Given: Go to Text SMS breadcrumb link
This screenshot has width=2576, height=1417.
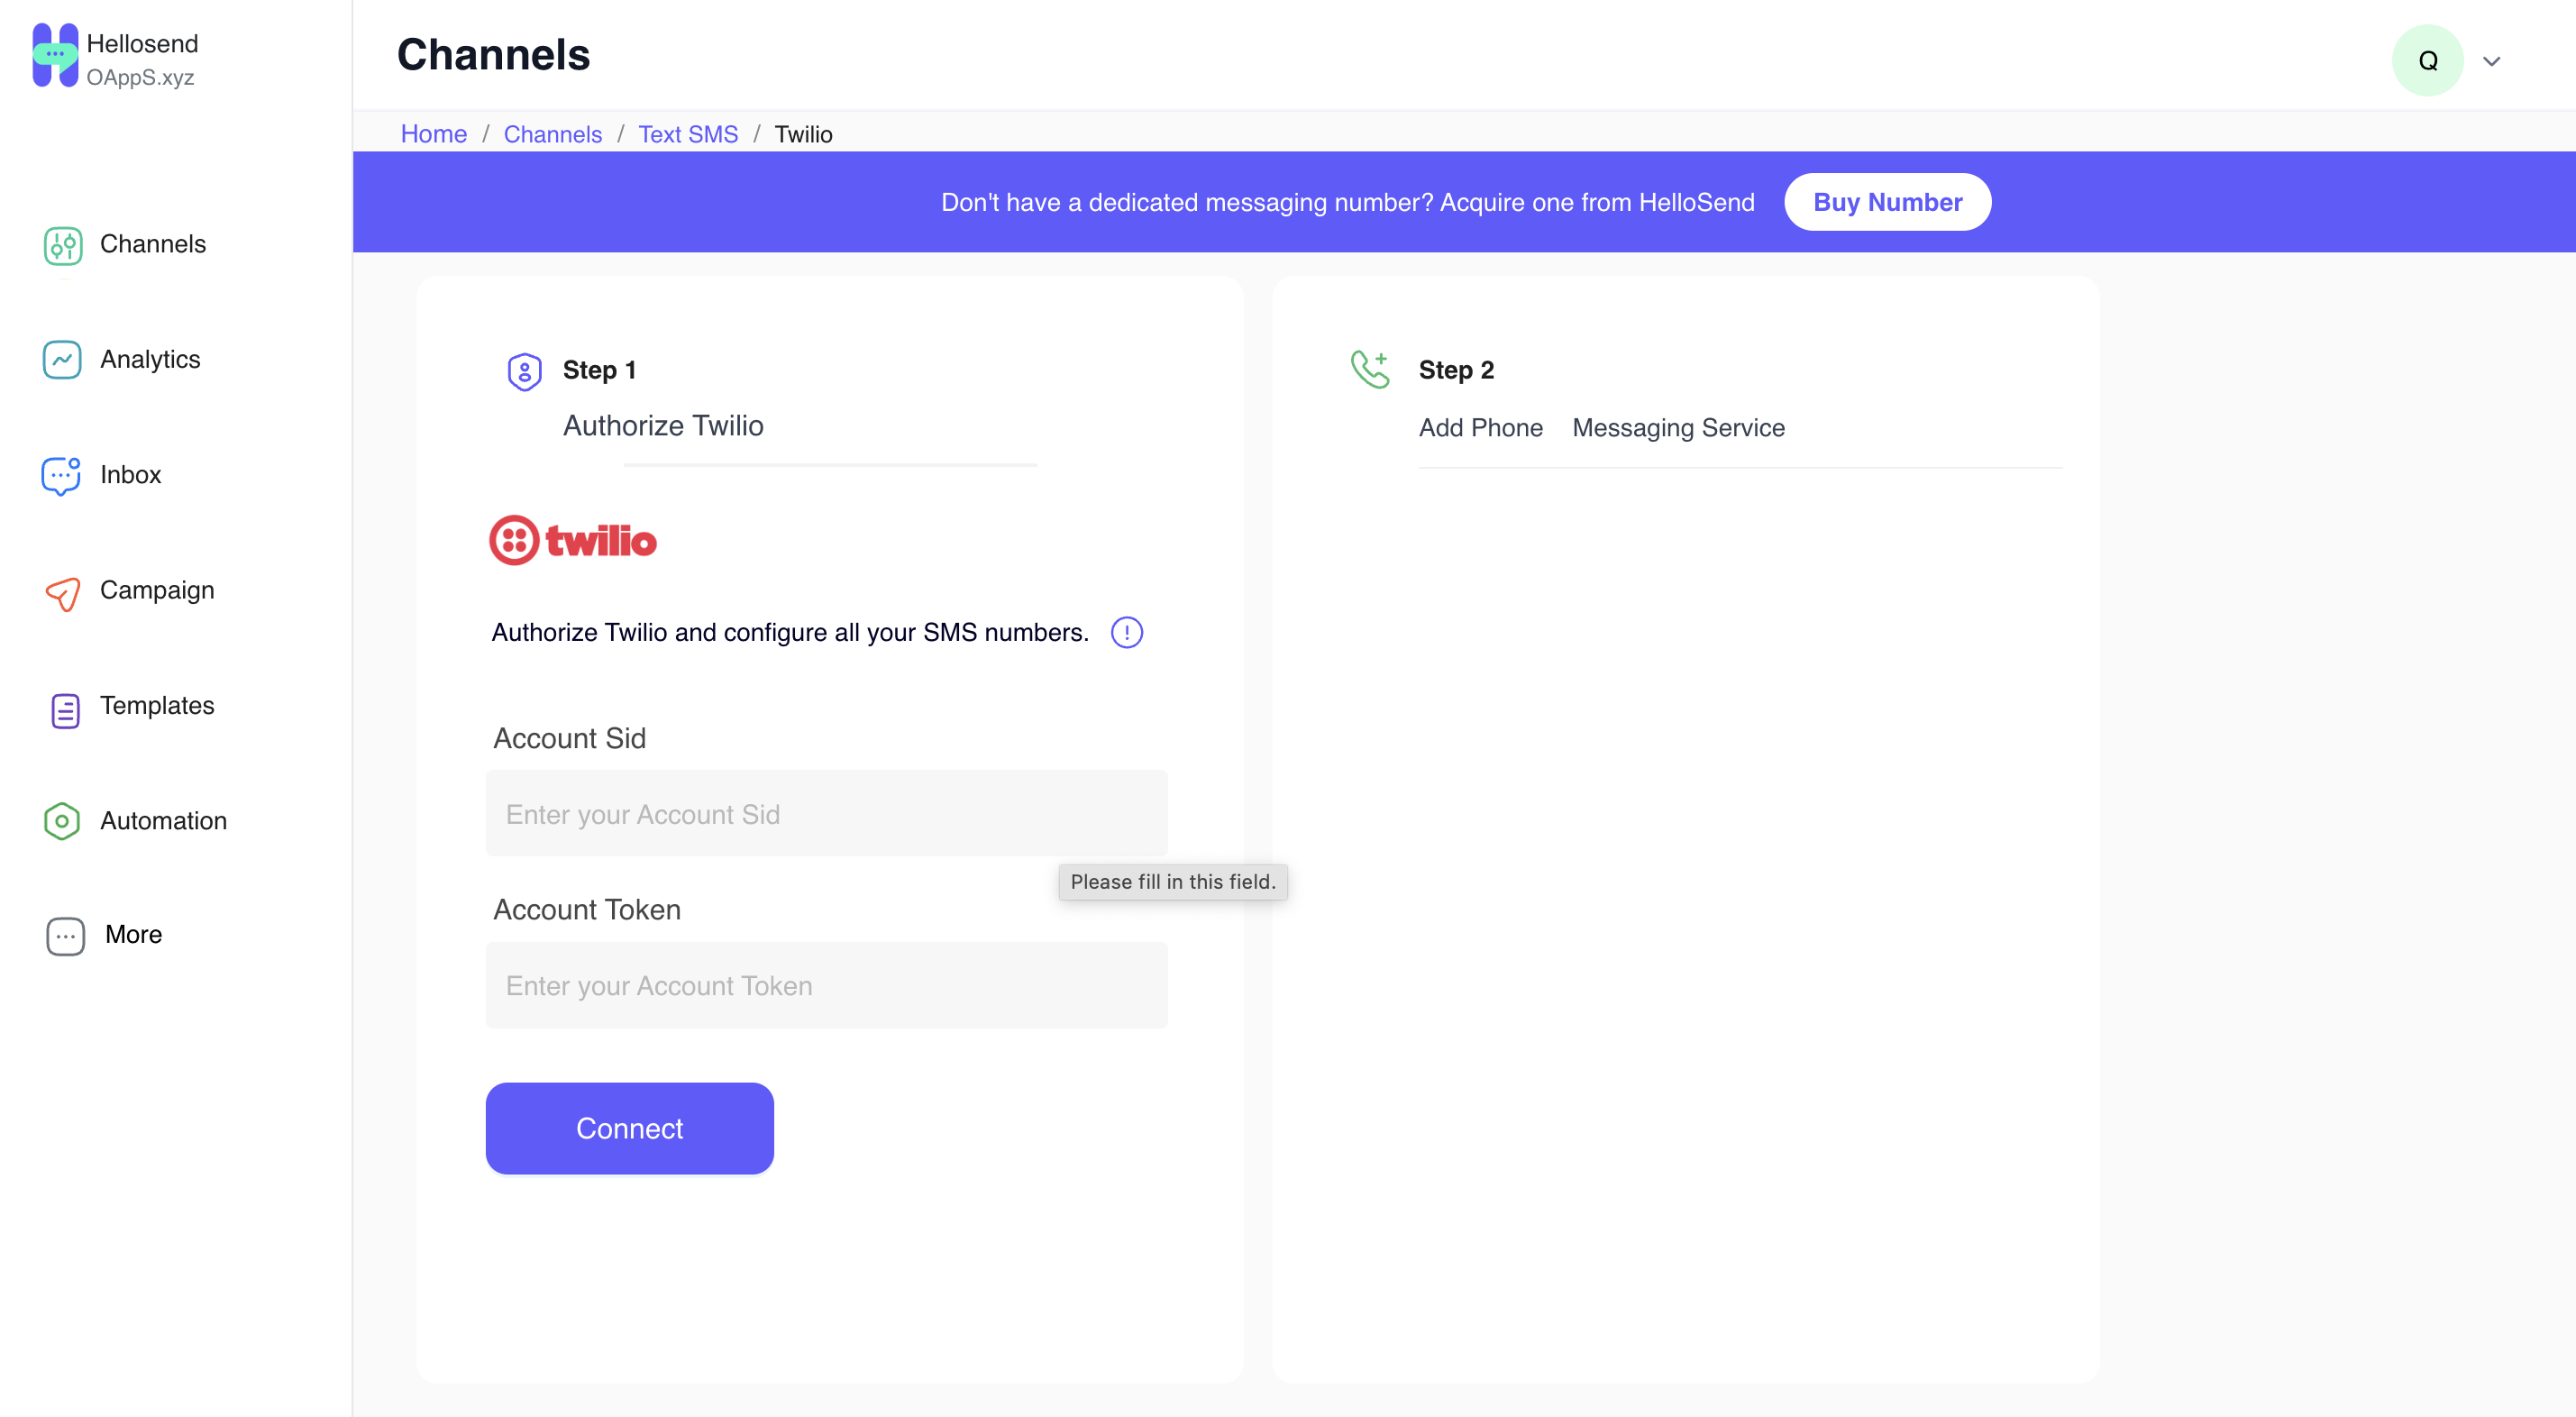Looking at the screenshot, I should tap(688, 134).
